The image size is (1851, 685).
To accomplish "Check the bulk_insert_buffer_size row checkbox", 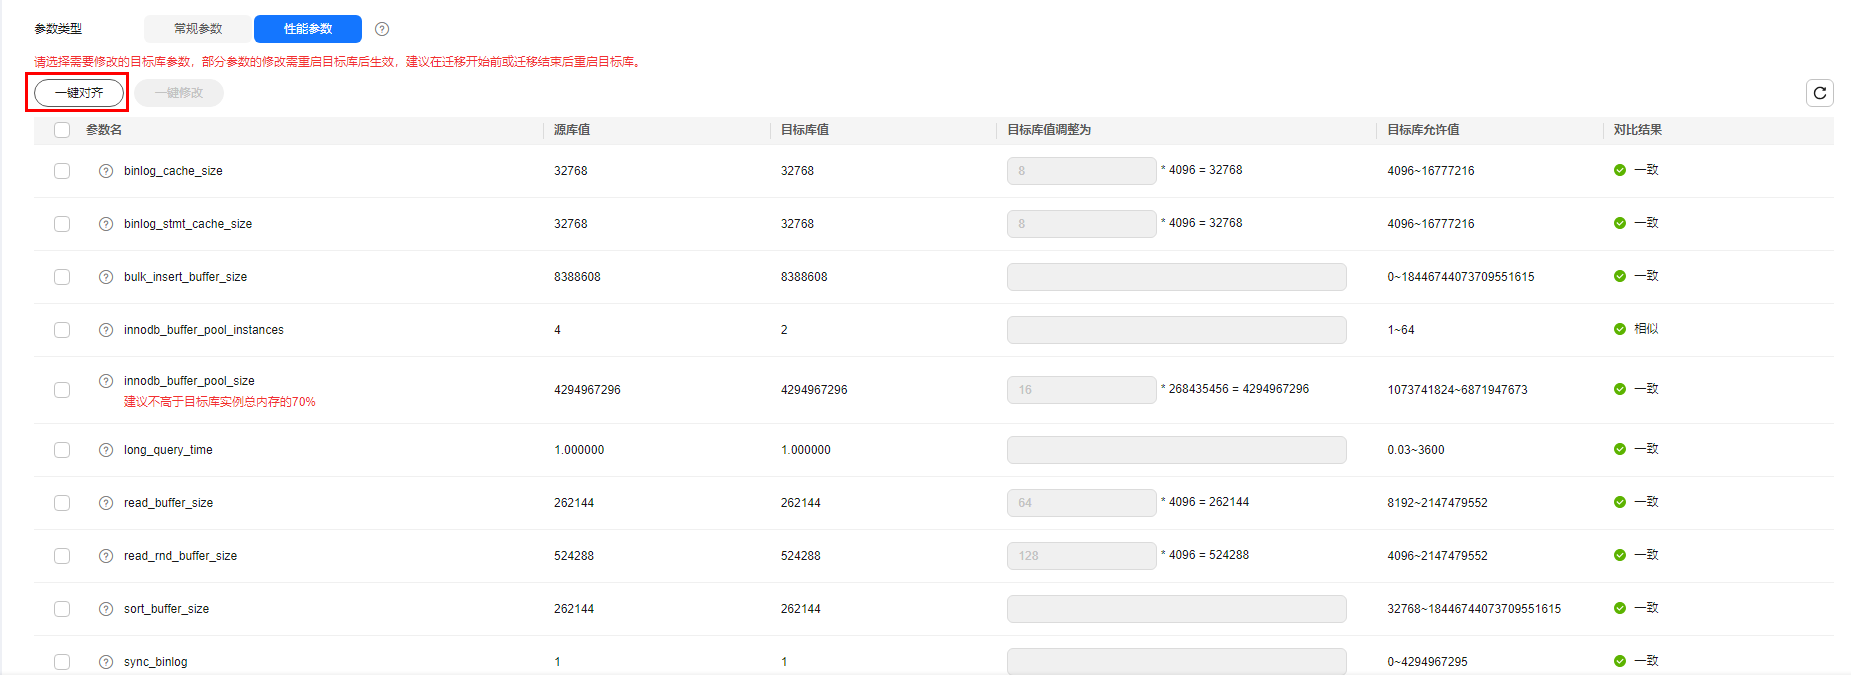I will [x=62, y=277].
